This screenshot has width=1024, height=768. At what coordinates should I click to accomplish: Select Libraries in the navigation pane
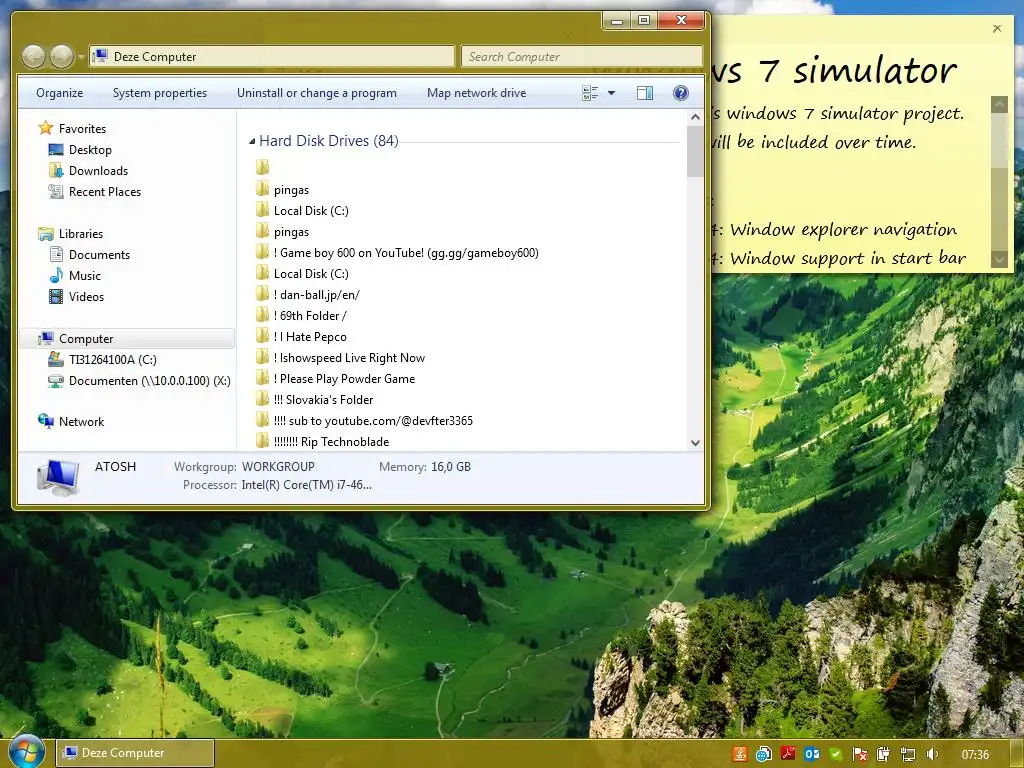[x=71, y=234]
